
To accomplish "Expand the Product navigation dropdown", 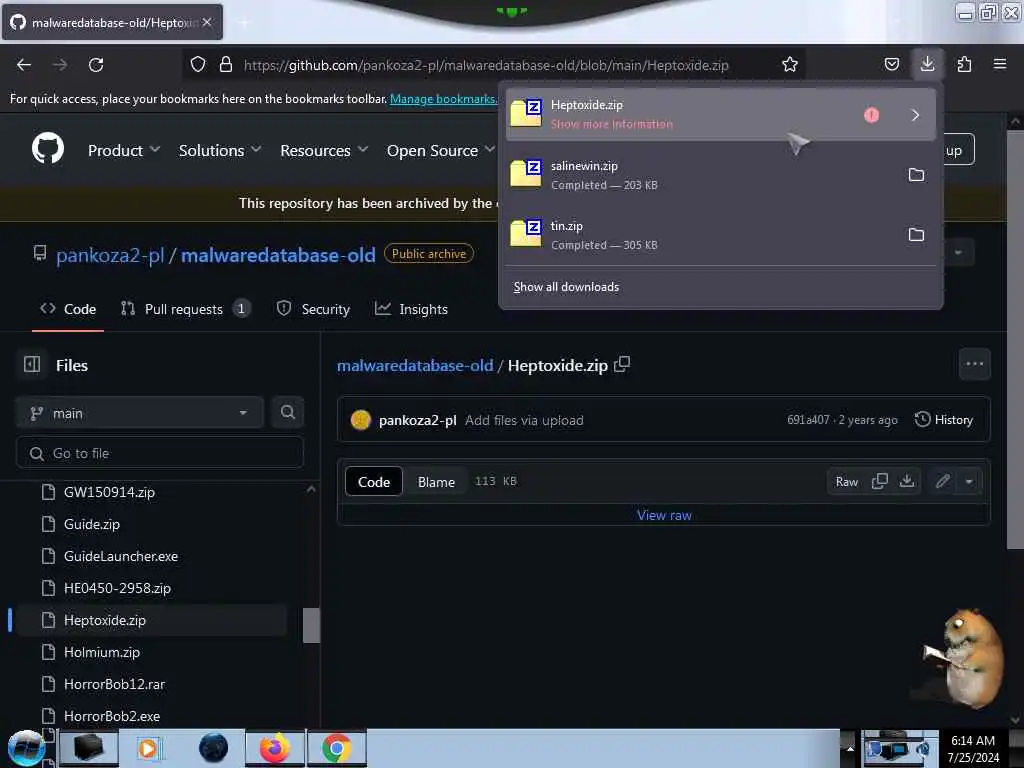I will [124, 150].
